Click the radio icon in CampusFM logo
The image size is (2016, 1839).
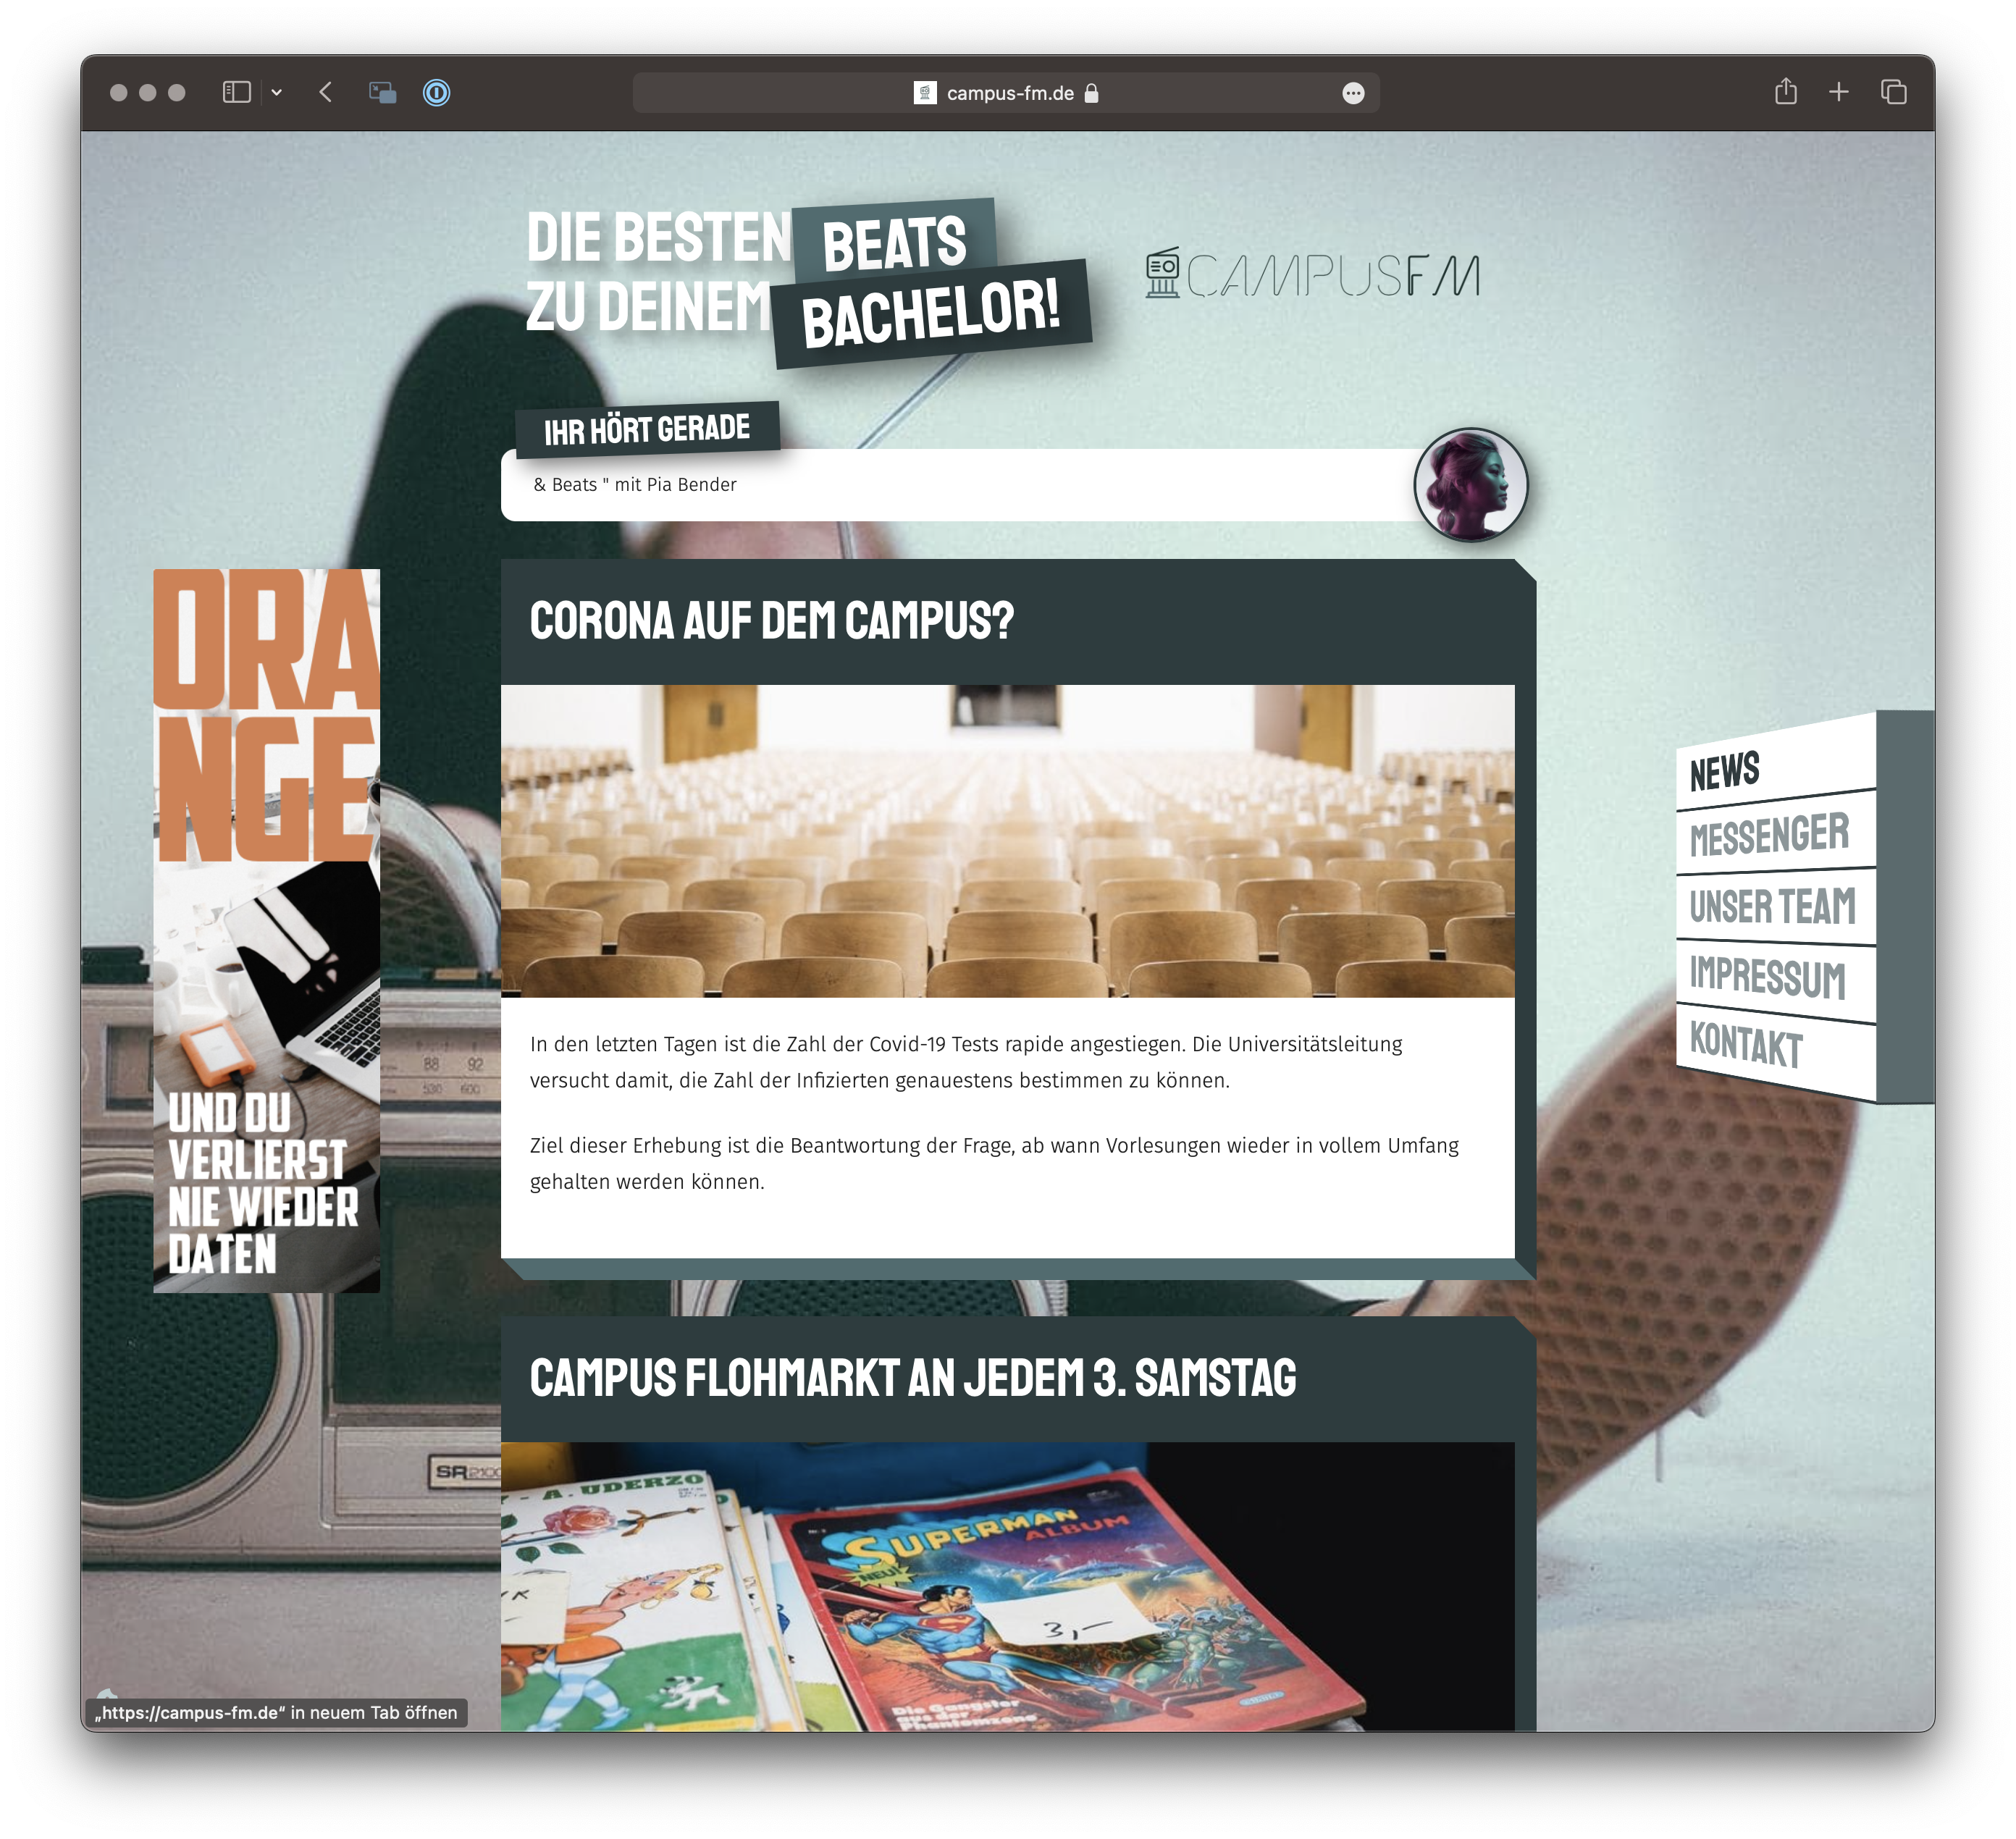1162,273
